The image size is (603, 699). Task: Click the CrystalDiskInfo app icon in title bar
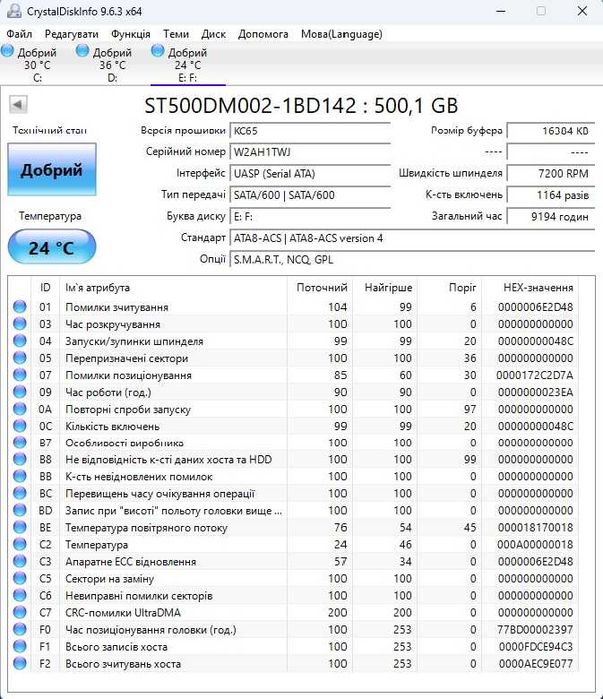point(14,11)
